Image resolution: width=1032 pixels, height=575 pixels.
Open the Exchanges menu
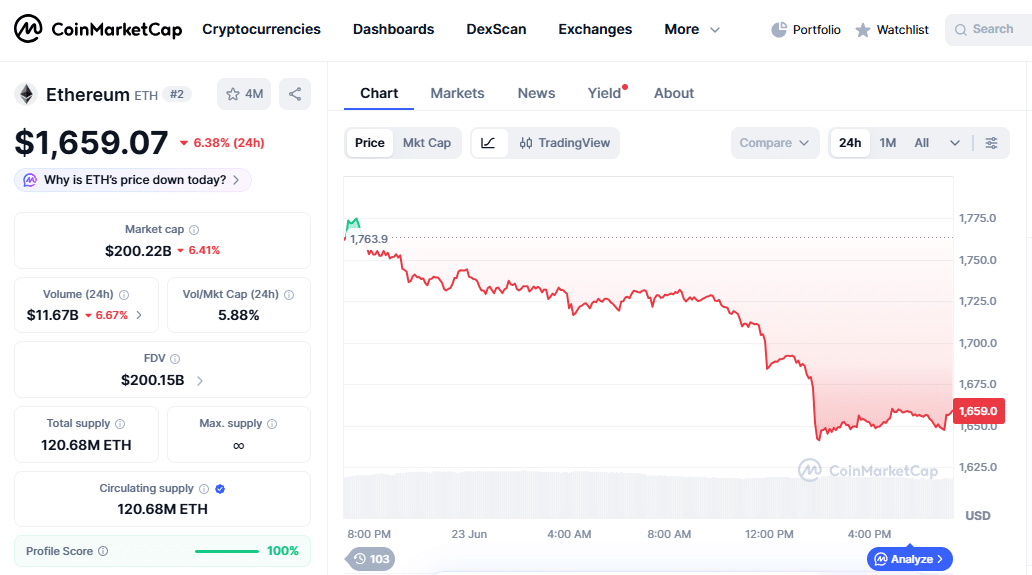595,30
